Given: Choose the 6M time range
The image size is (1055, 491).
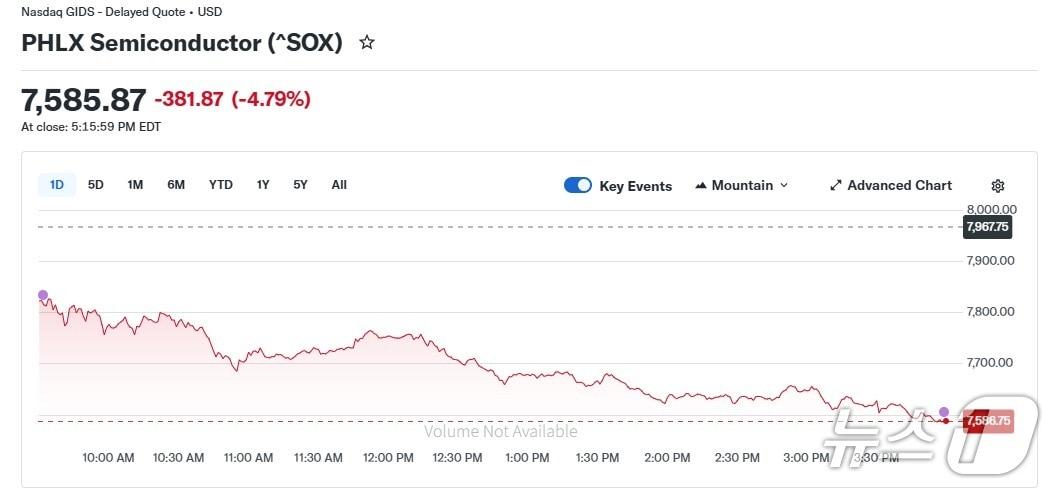Looking at the screenshot, I should tap(176, 185).
